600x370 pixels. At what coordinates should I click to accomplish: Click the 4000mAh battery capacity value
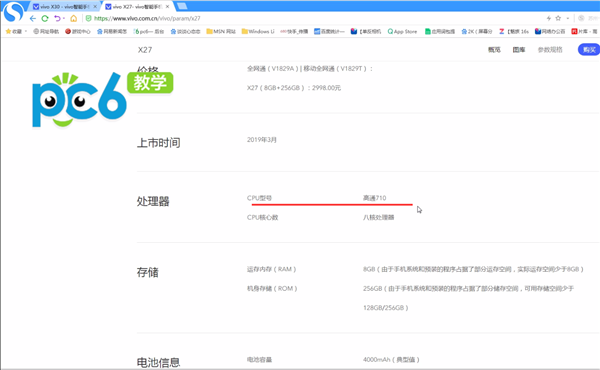tap(391, 359)
